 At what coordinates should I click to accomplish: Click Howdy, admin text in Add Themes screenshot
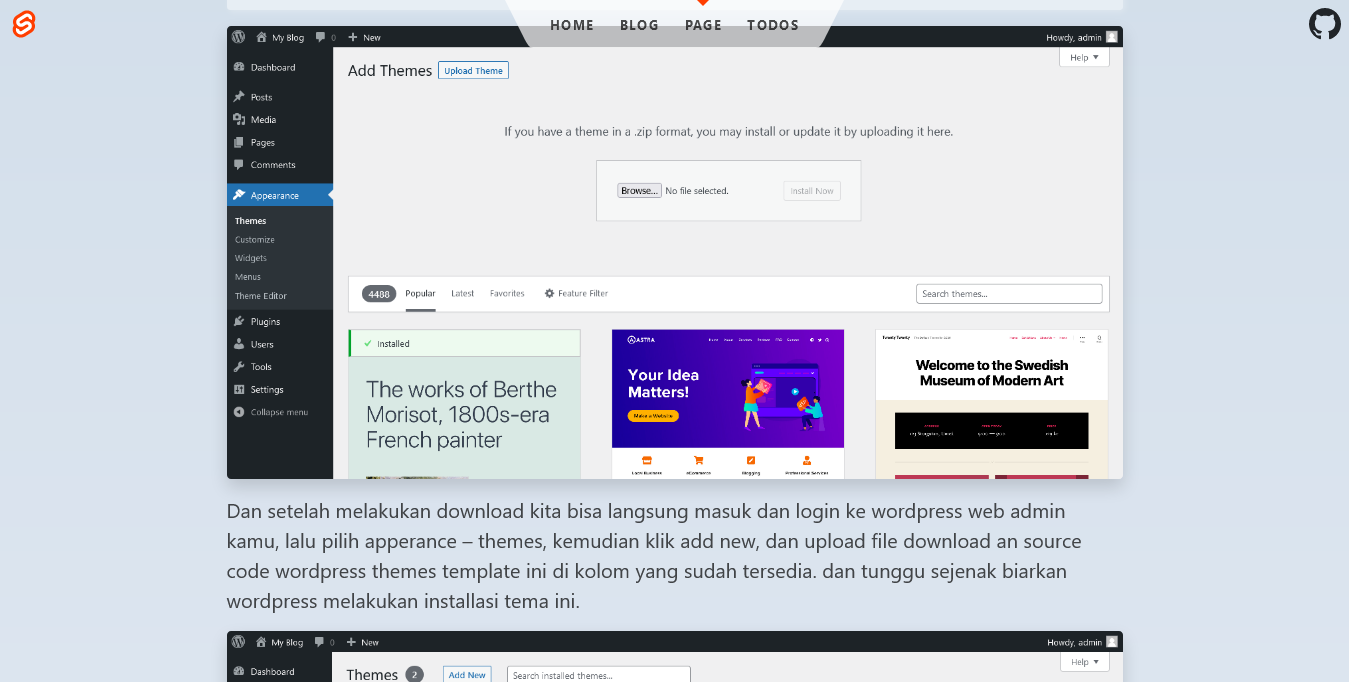point(1074,38)
